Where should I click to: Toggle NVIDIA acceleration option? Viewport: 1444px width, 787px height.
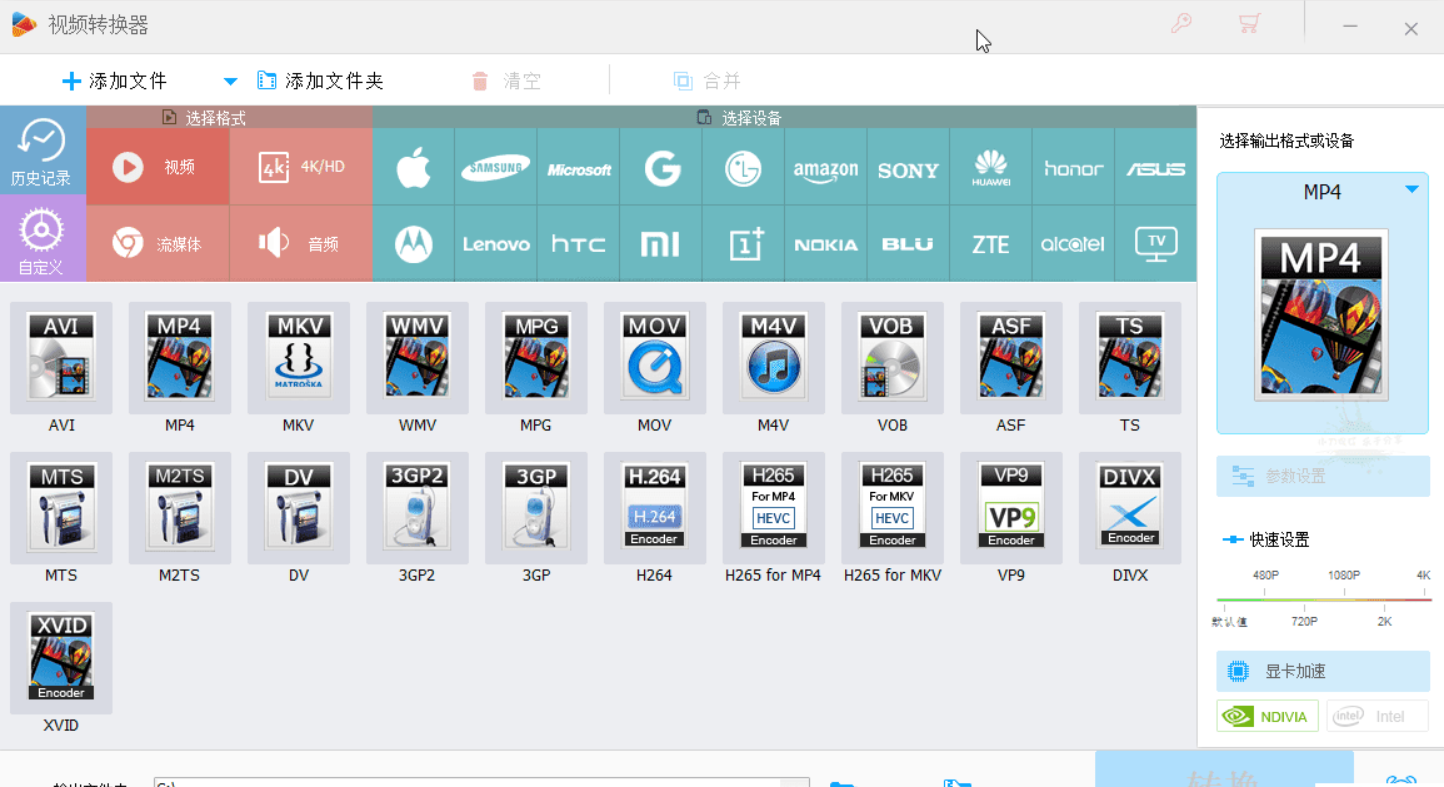click(x=1268, y=716)
